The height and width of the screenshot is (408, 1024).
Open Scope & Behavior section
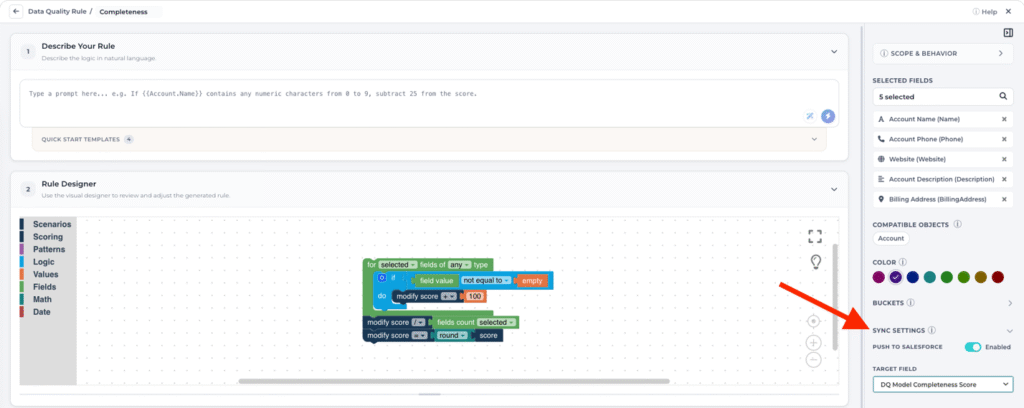[x=943, y=54]
